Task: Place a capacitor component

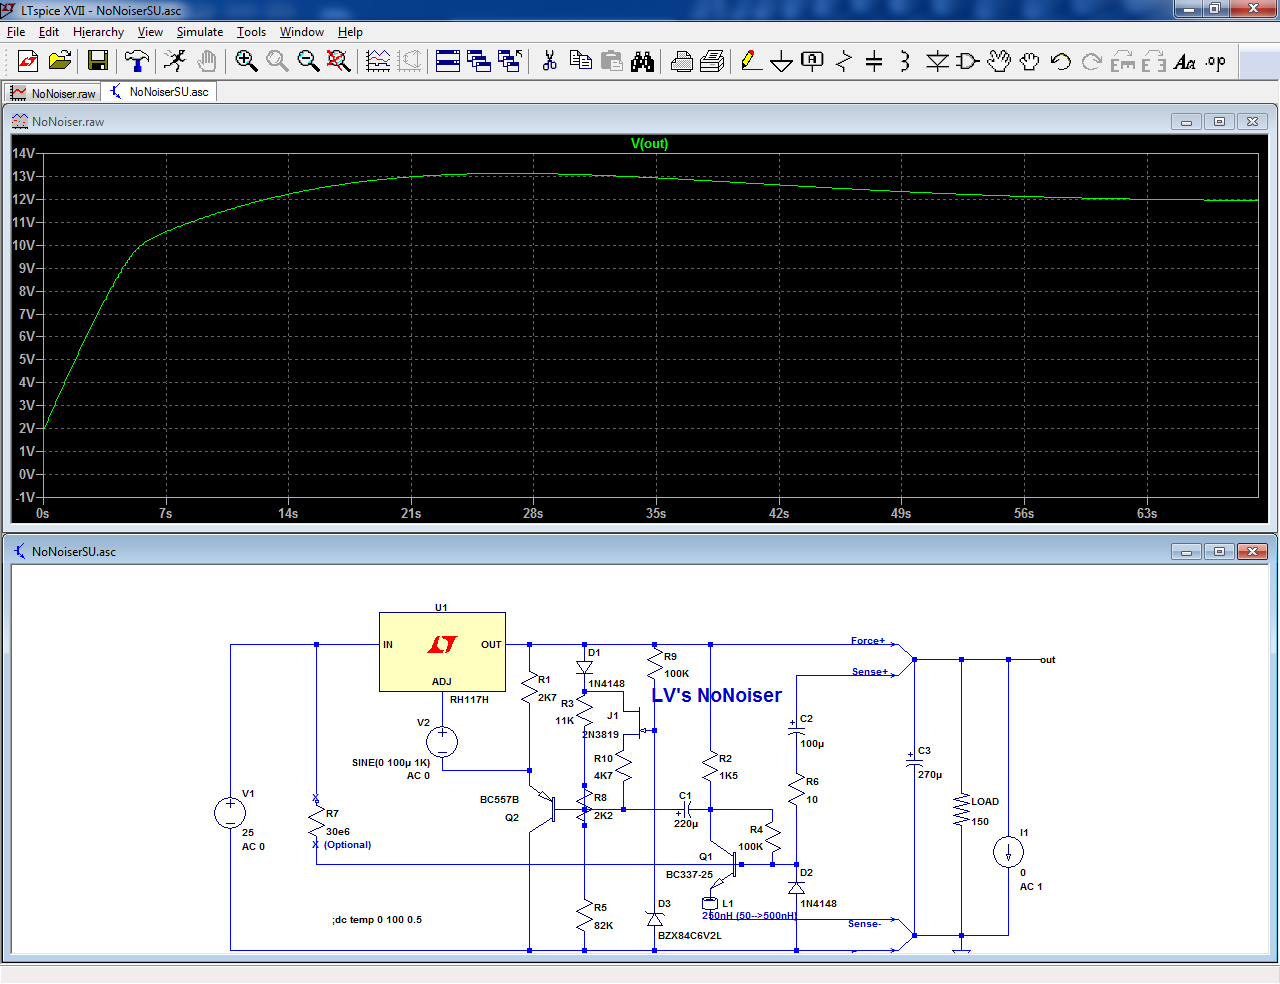Action: [x=874, y=62]
